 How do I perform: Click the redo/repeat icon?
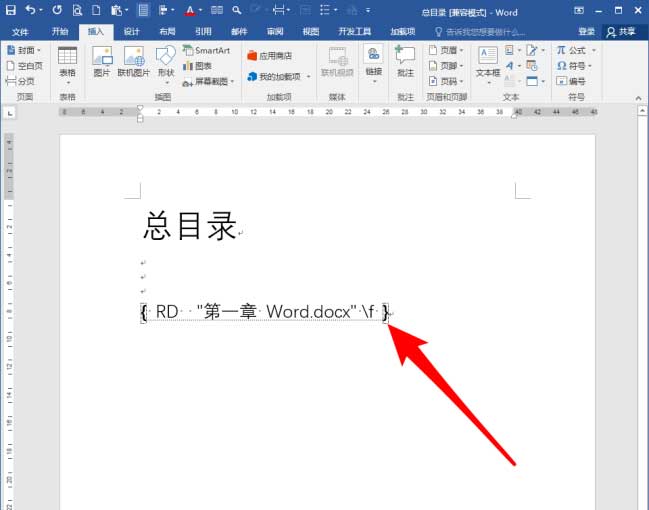click(x=57, y=10)
